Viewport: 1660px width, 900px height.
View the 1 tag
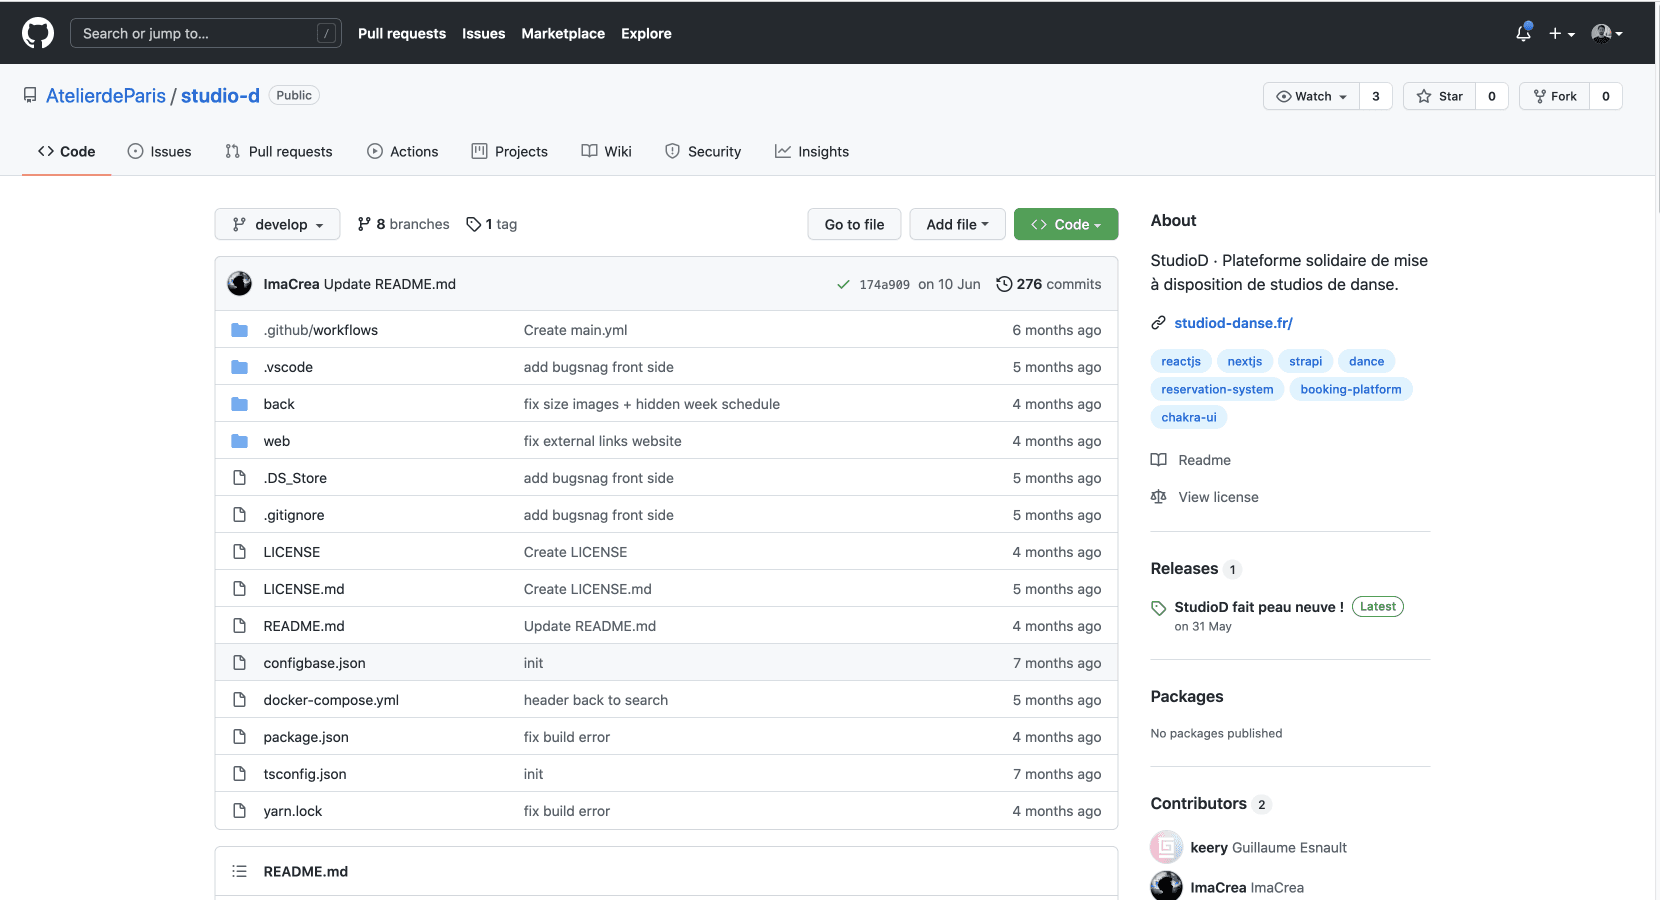click(x=492, y=224)
